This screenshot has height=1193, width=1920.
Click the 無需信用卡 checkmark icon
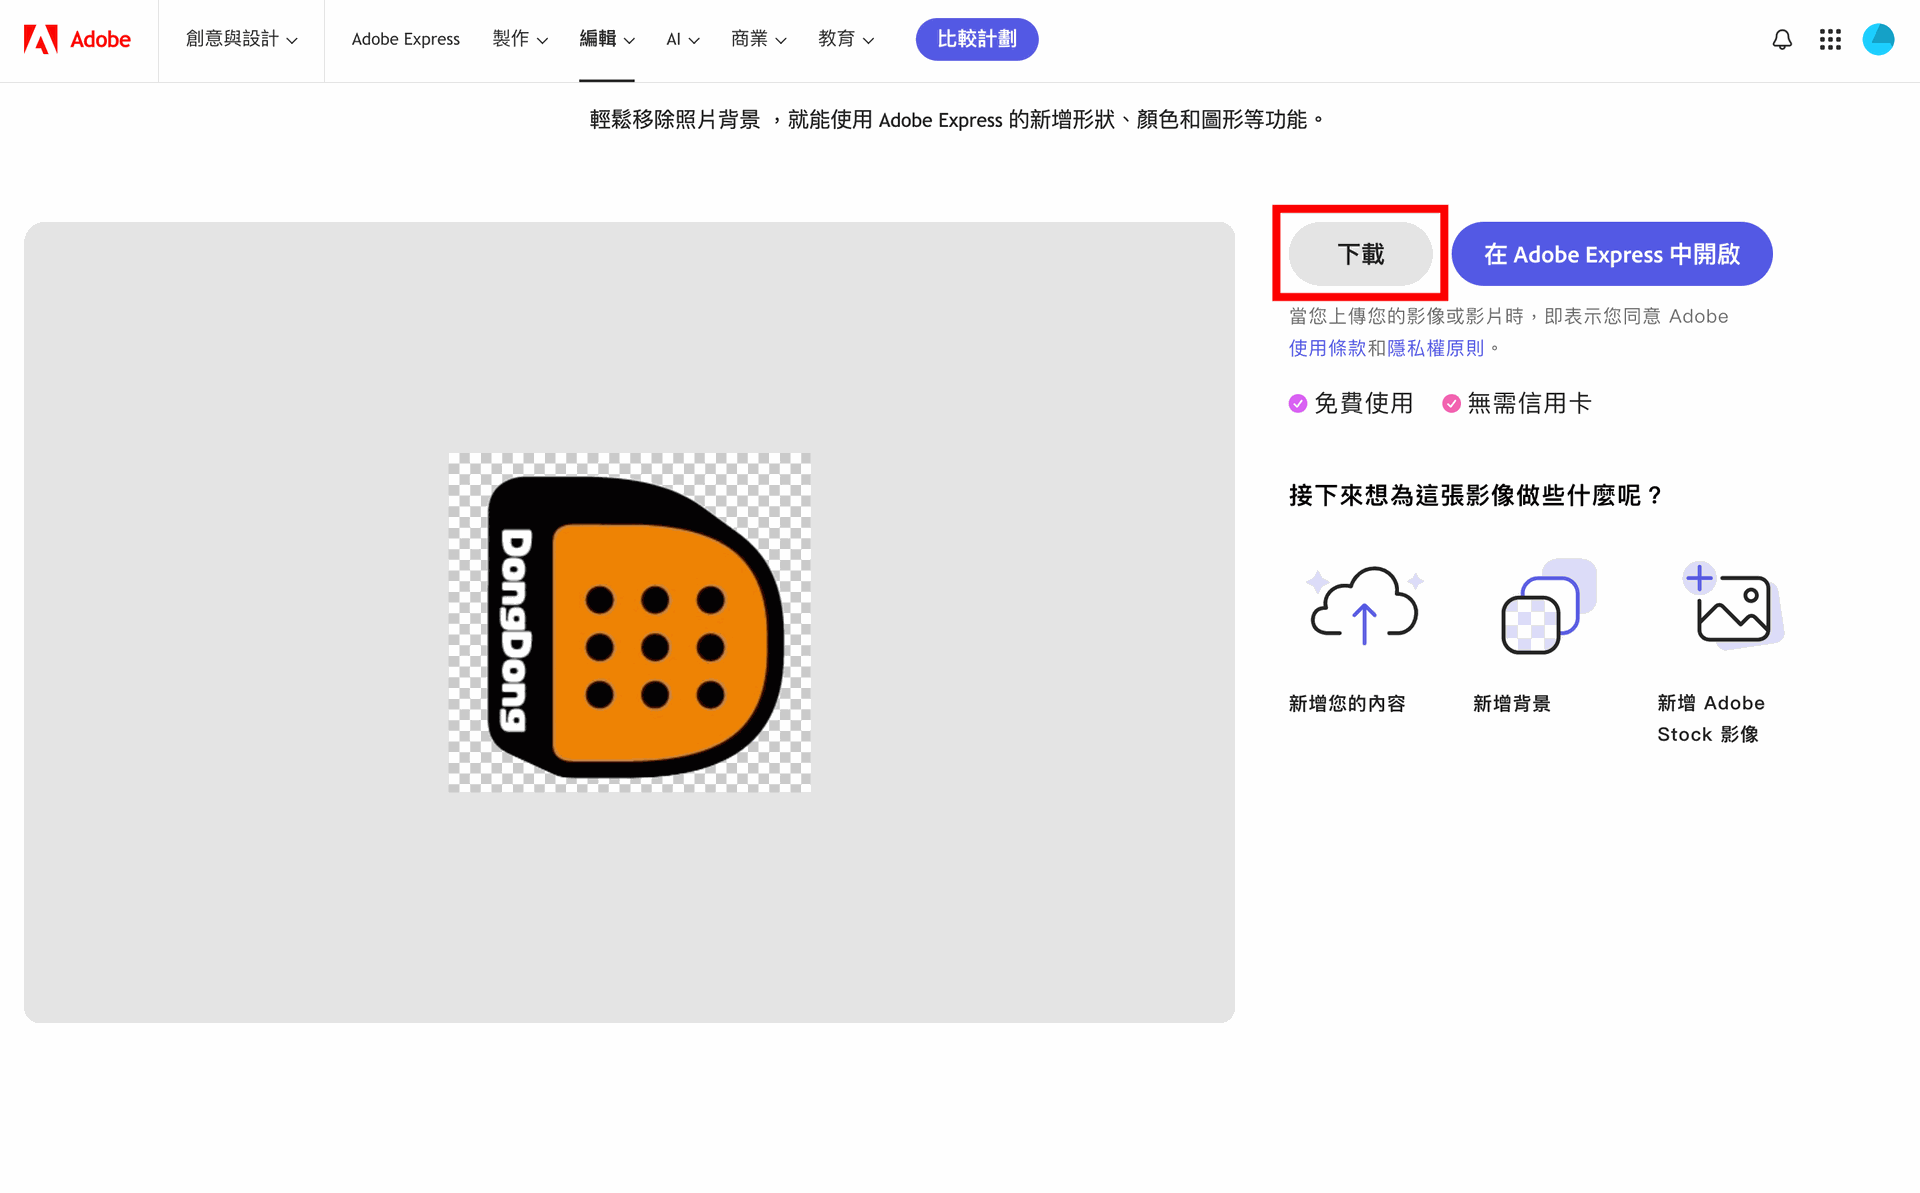tap(1451, 403)
